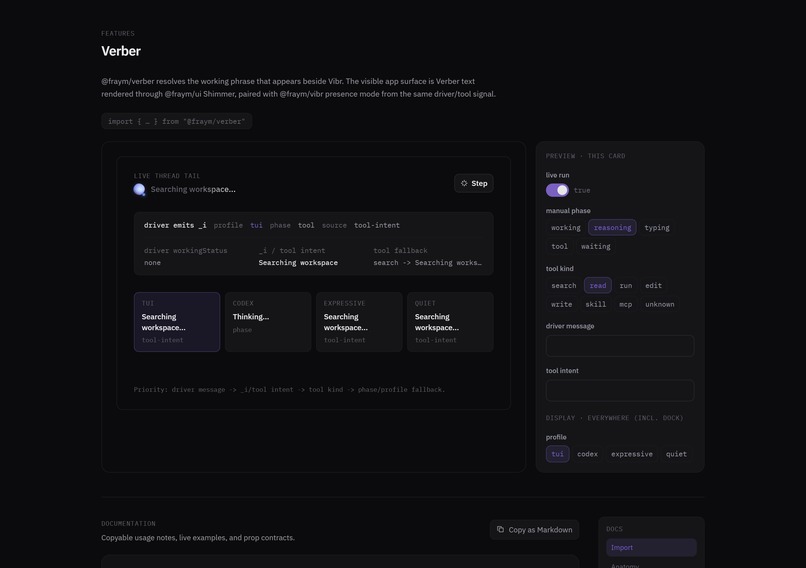Select the EXPRESSIVE profile card

[x=359, y=322]
